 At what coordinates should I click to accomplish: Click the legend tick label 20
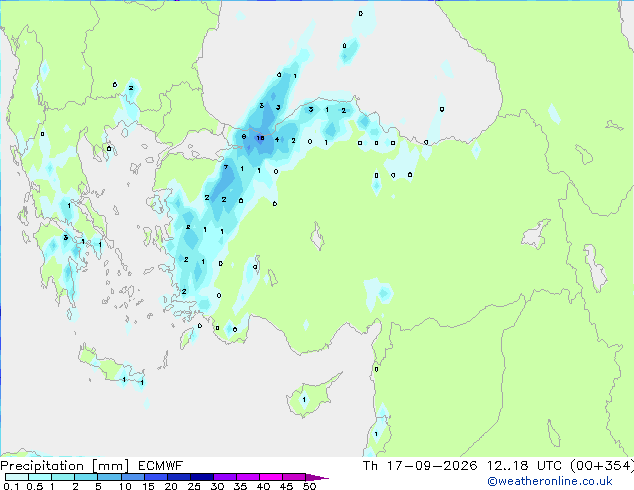[x=171, y=486]
